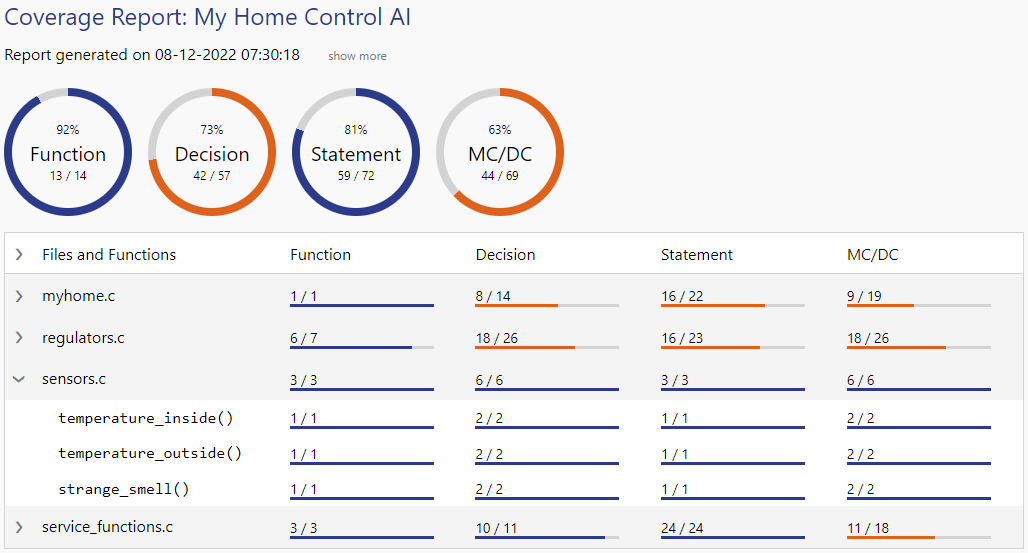Click the Files and Functions header
The height and width of the screenshot is (553, 1028).
click(x=109, y=255)
